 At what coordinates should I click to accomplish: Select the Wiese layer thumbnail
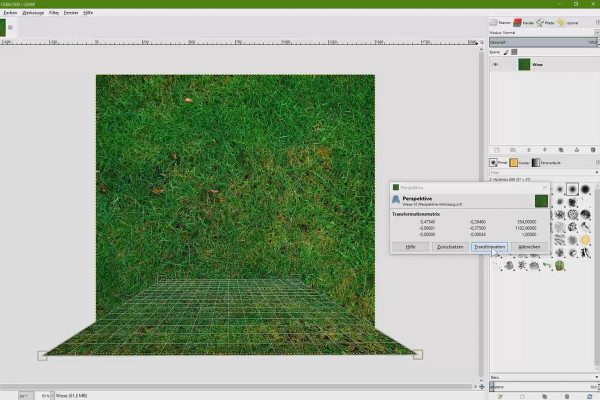(x=524, y=64)
